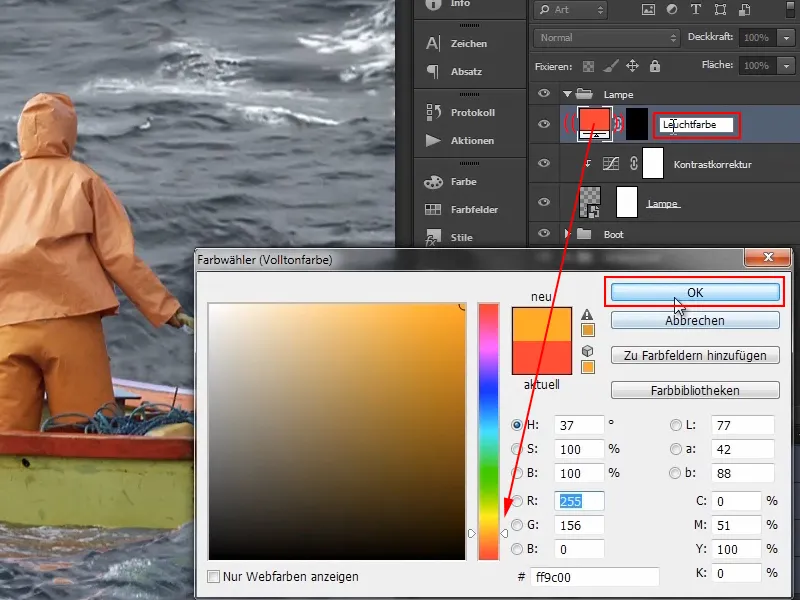
Task: Click the M value field showing 51
Action: click(736, 525)
